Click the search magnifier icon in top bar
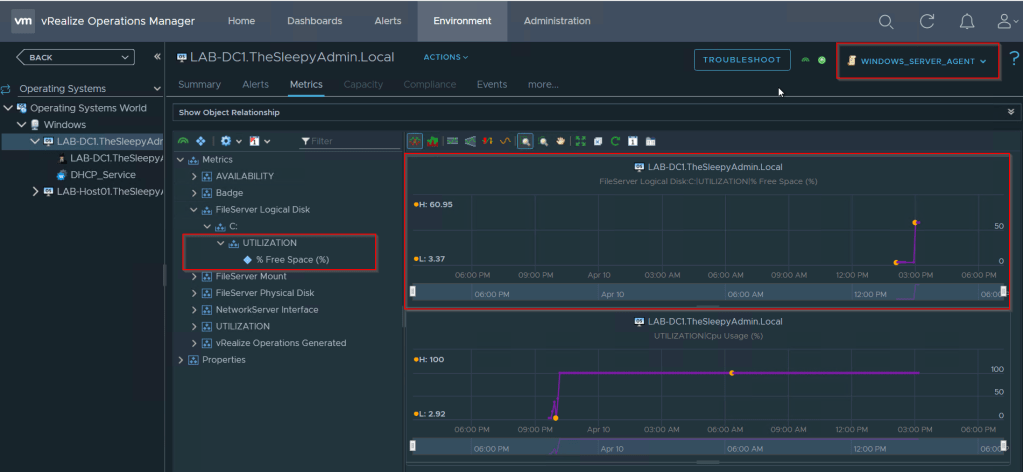 coord(886,21)
